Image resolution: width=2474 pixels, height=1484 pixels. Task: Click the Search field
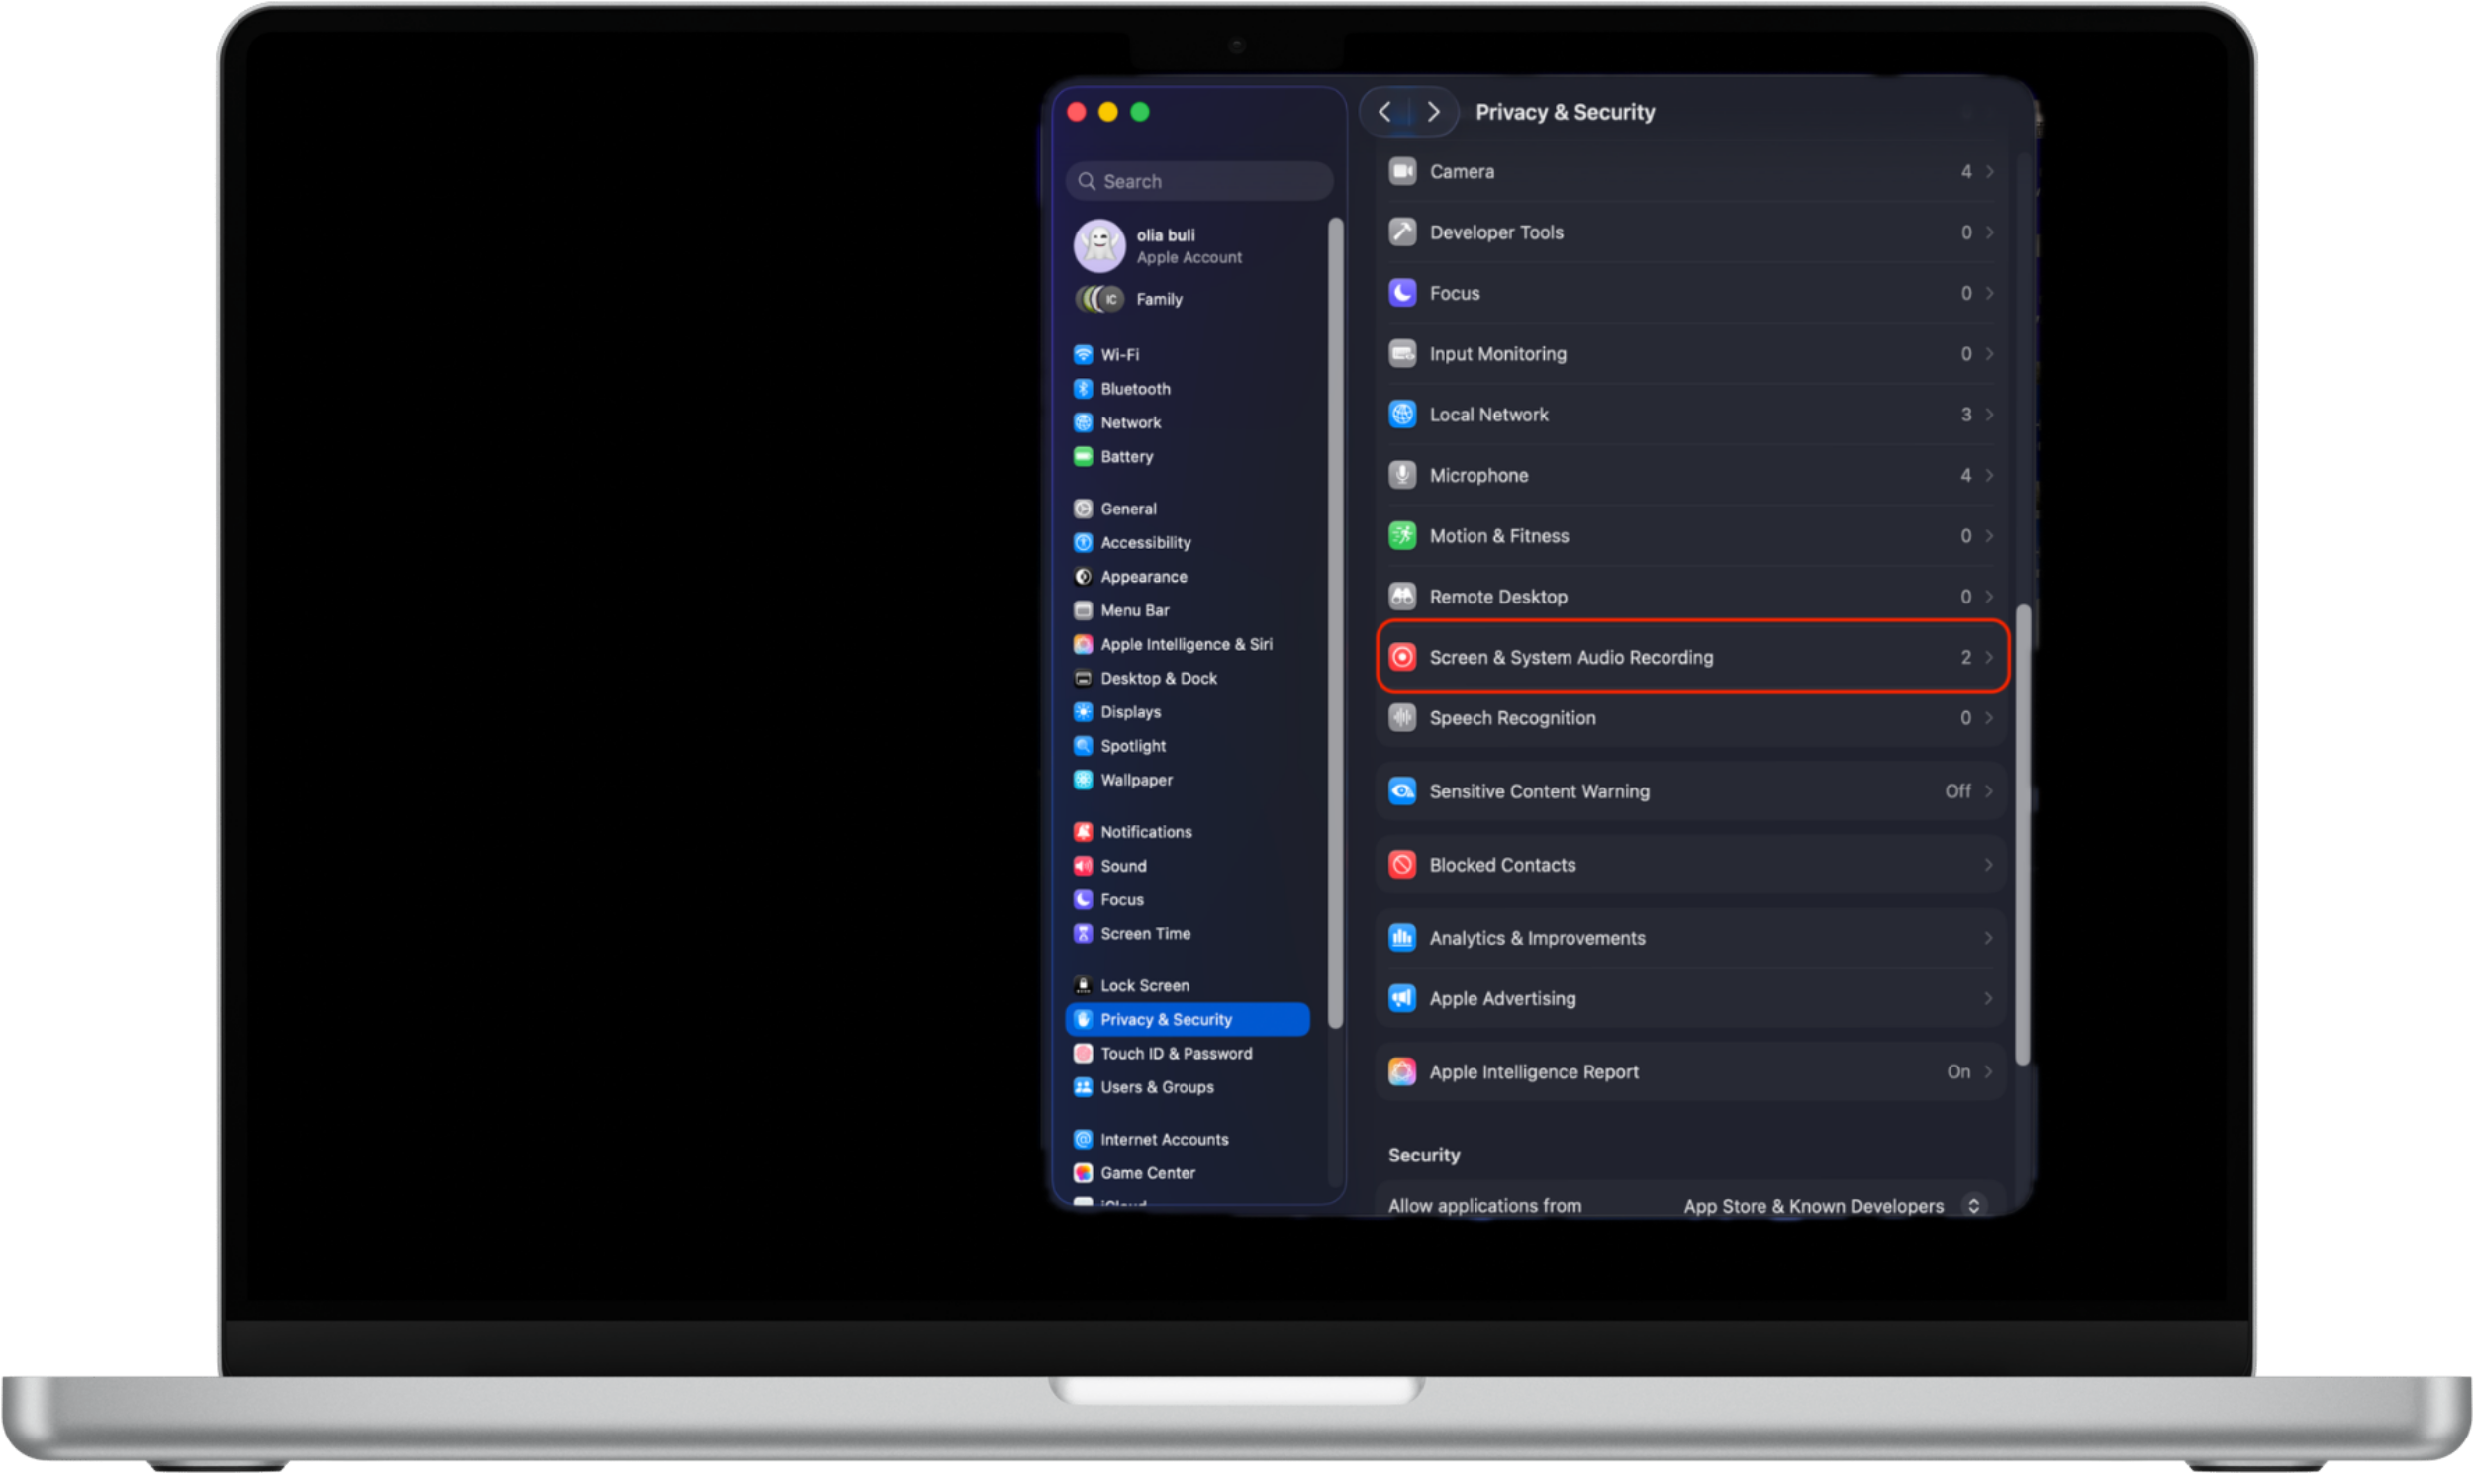[x=1198, y=181]
